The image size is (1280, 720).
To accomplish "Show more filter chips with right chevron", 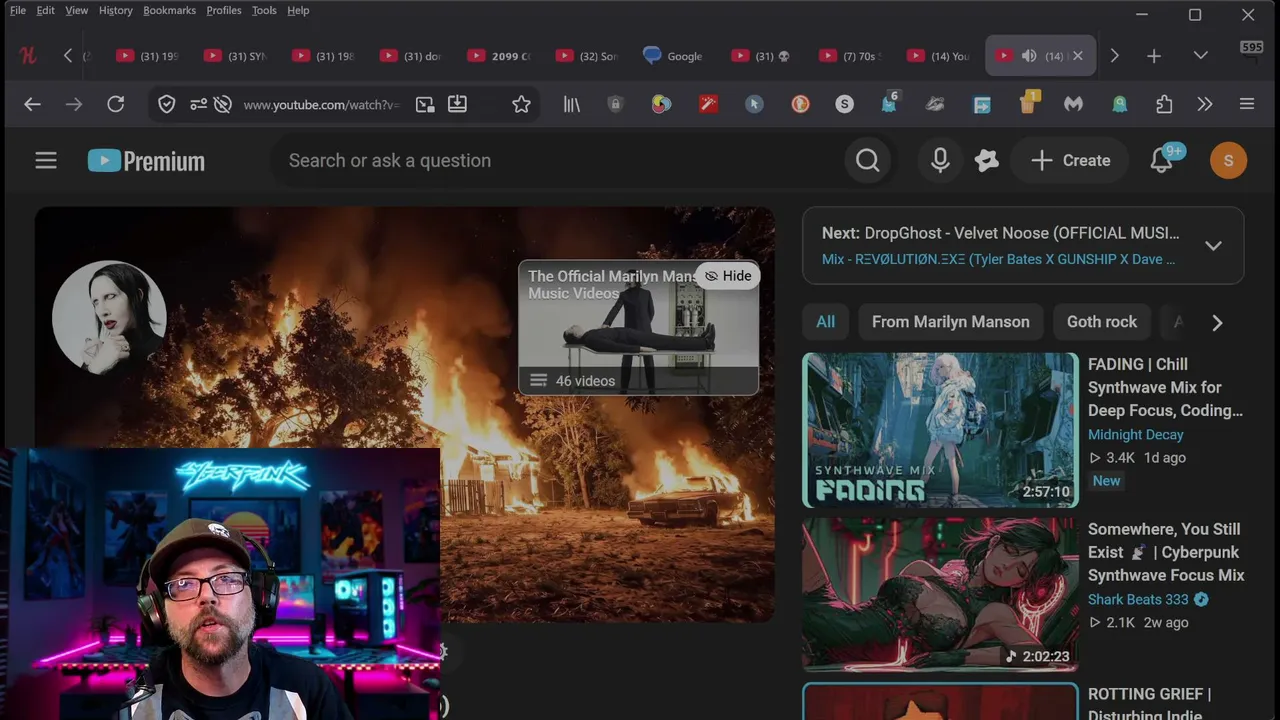I will 1217,322.
